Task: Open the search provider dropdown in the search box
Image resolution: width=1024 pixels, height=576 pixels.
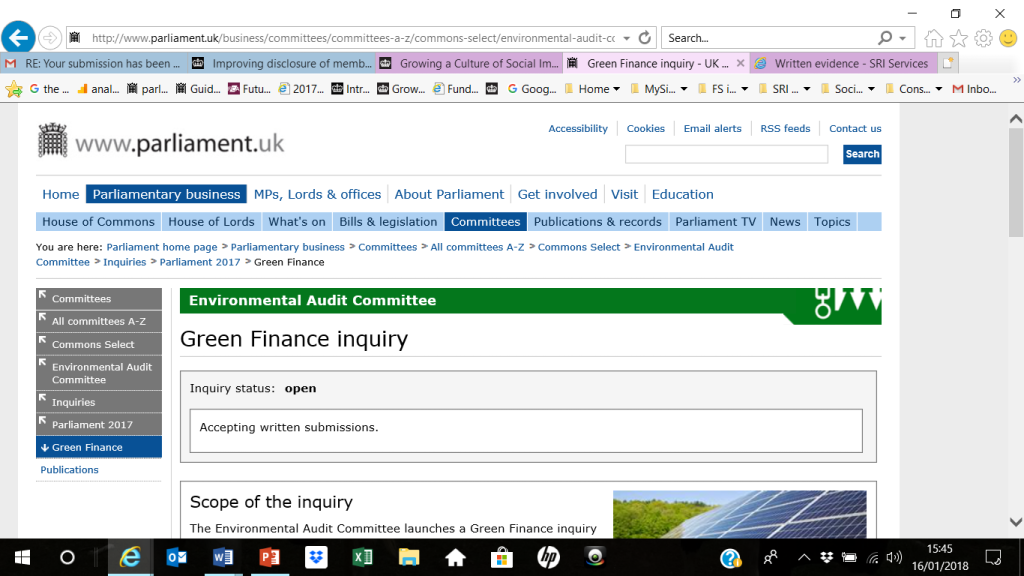Action: [x=902, y=37]
